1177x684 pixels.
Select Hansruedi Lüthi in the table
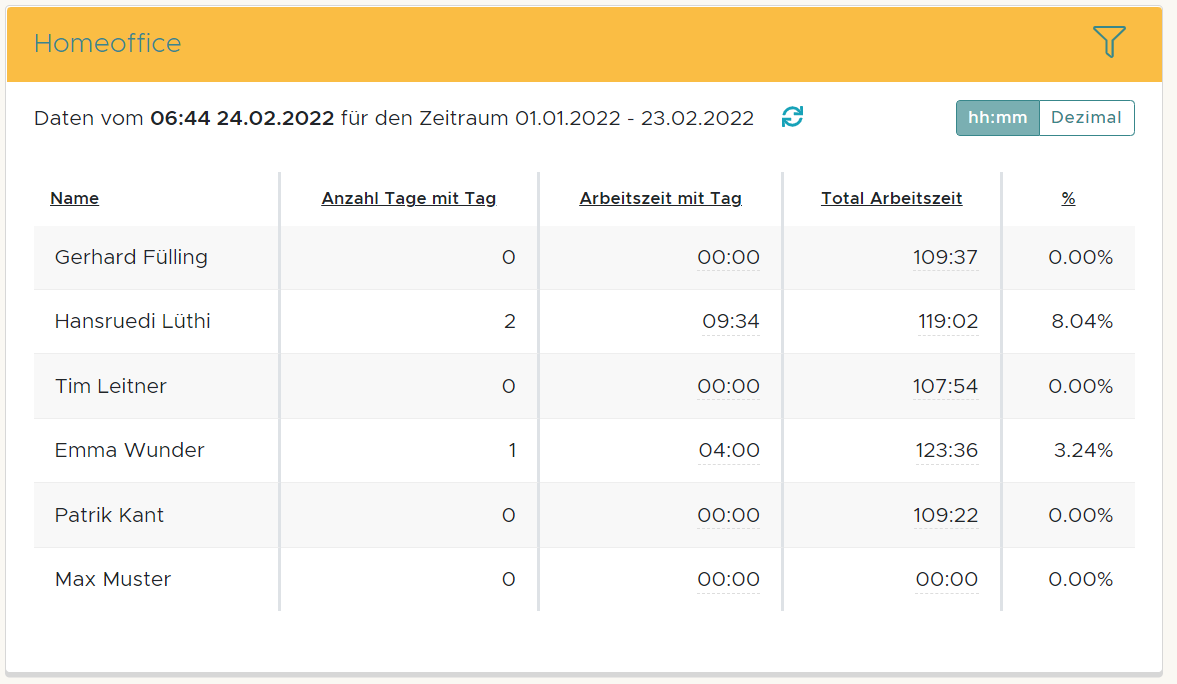(x=133, y=321)
